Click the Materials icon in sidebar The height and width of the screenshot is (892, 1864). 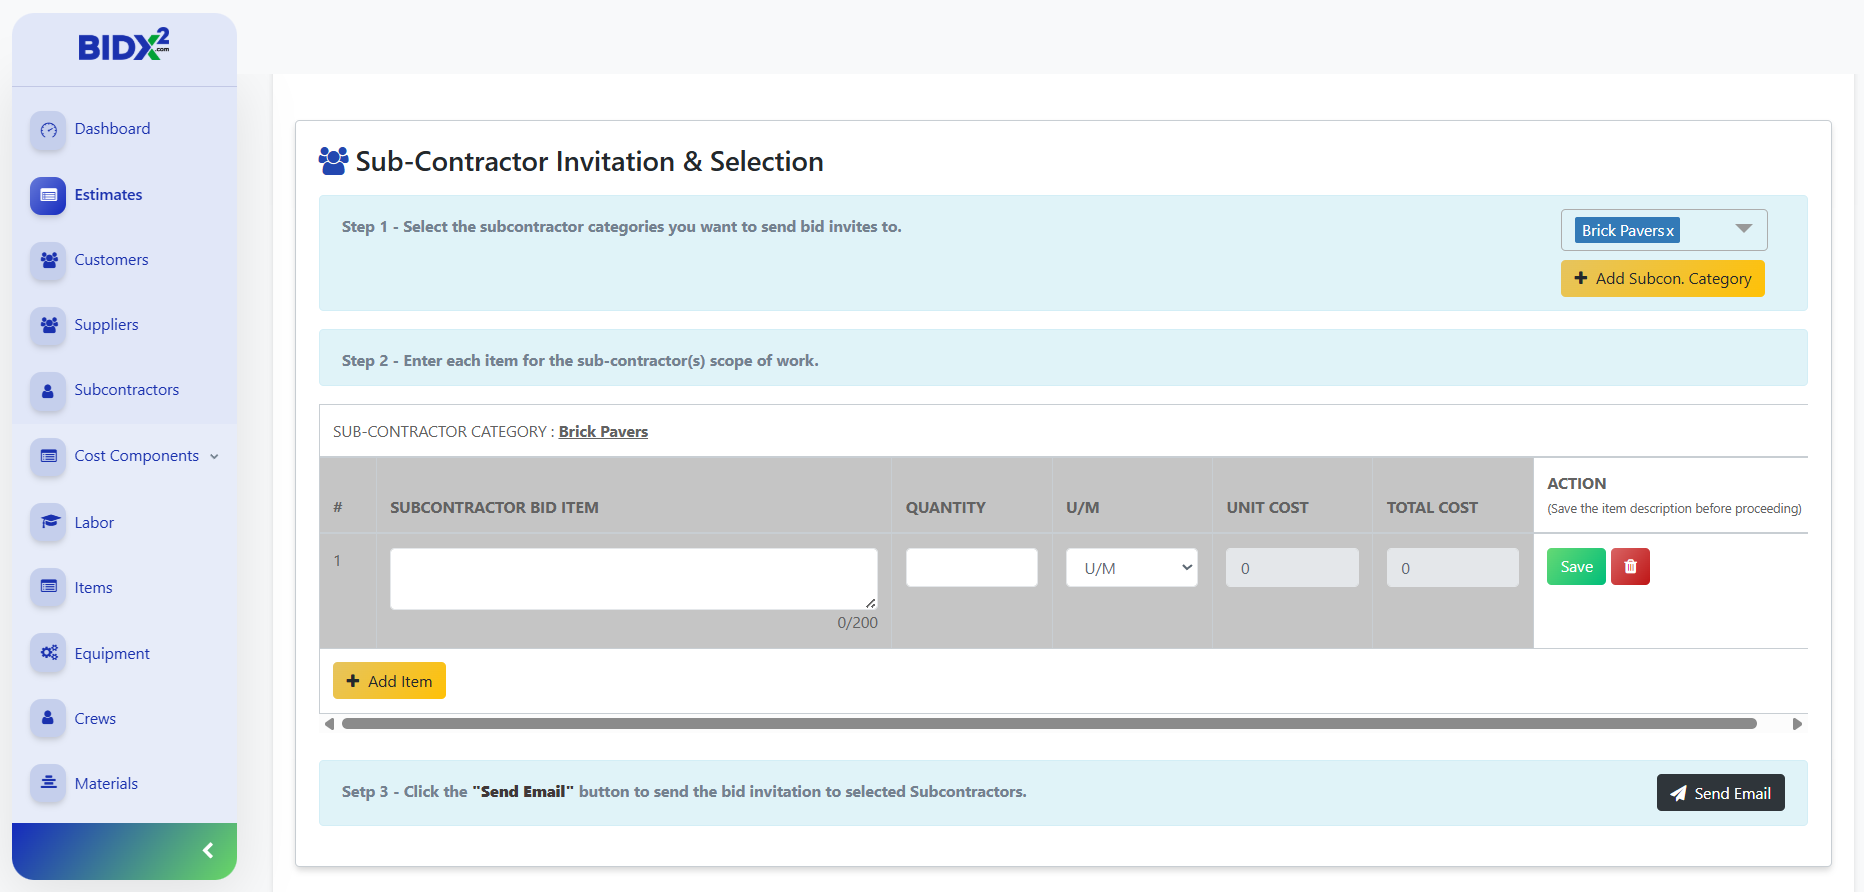click(48, 783)
